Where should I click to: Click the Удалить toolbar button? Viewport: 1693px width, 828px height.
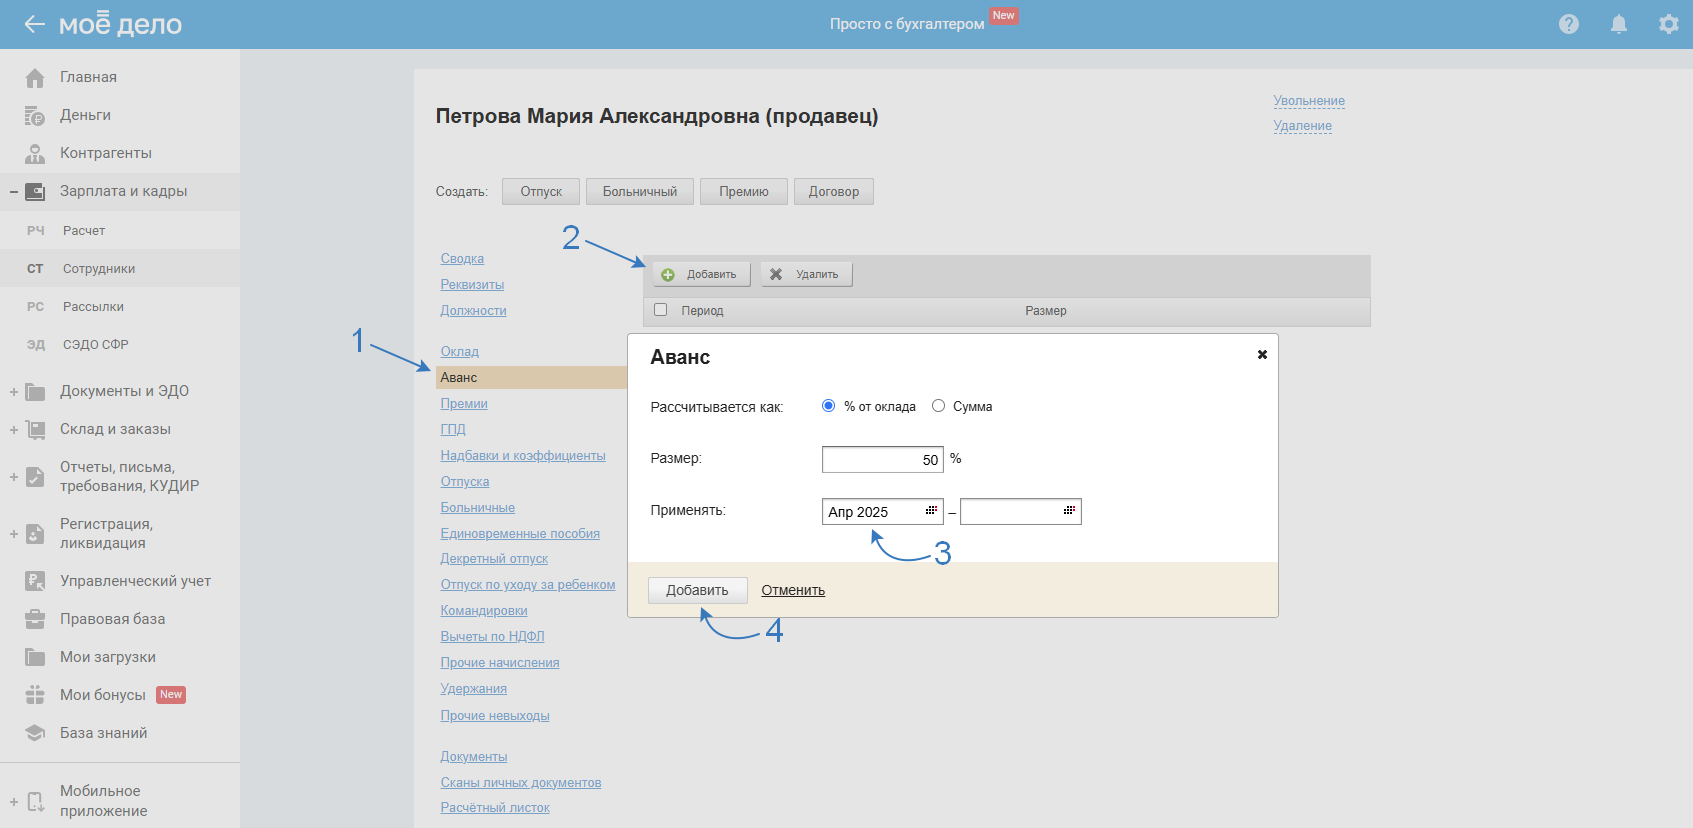pos(806,275)
